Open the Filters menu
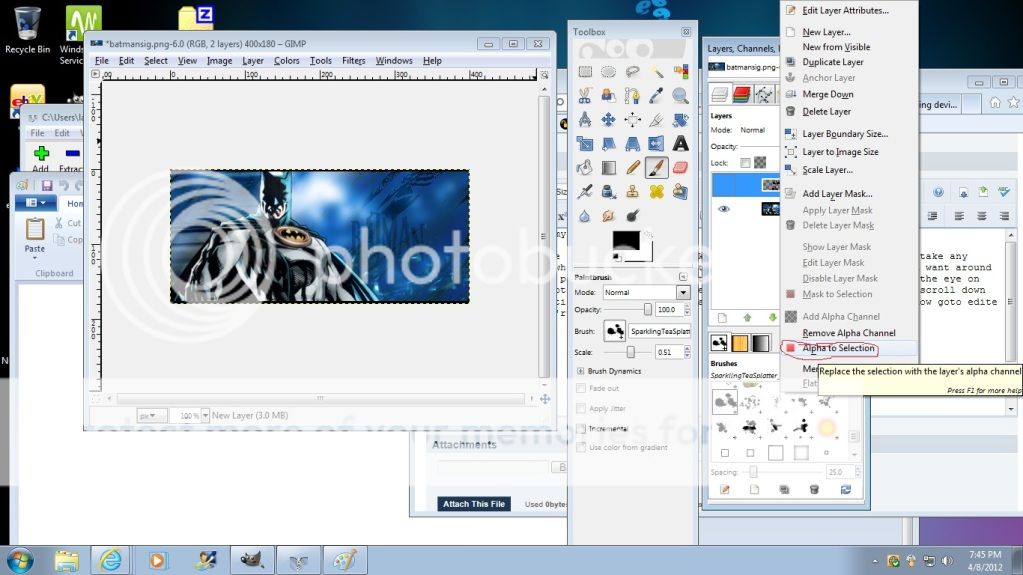The width and height of the screenshot is (1023, 575). pos(353,61)
